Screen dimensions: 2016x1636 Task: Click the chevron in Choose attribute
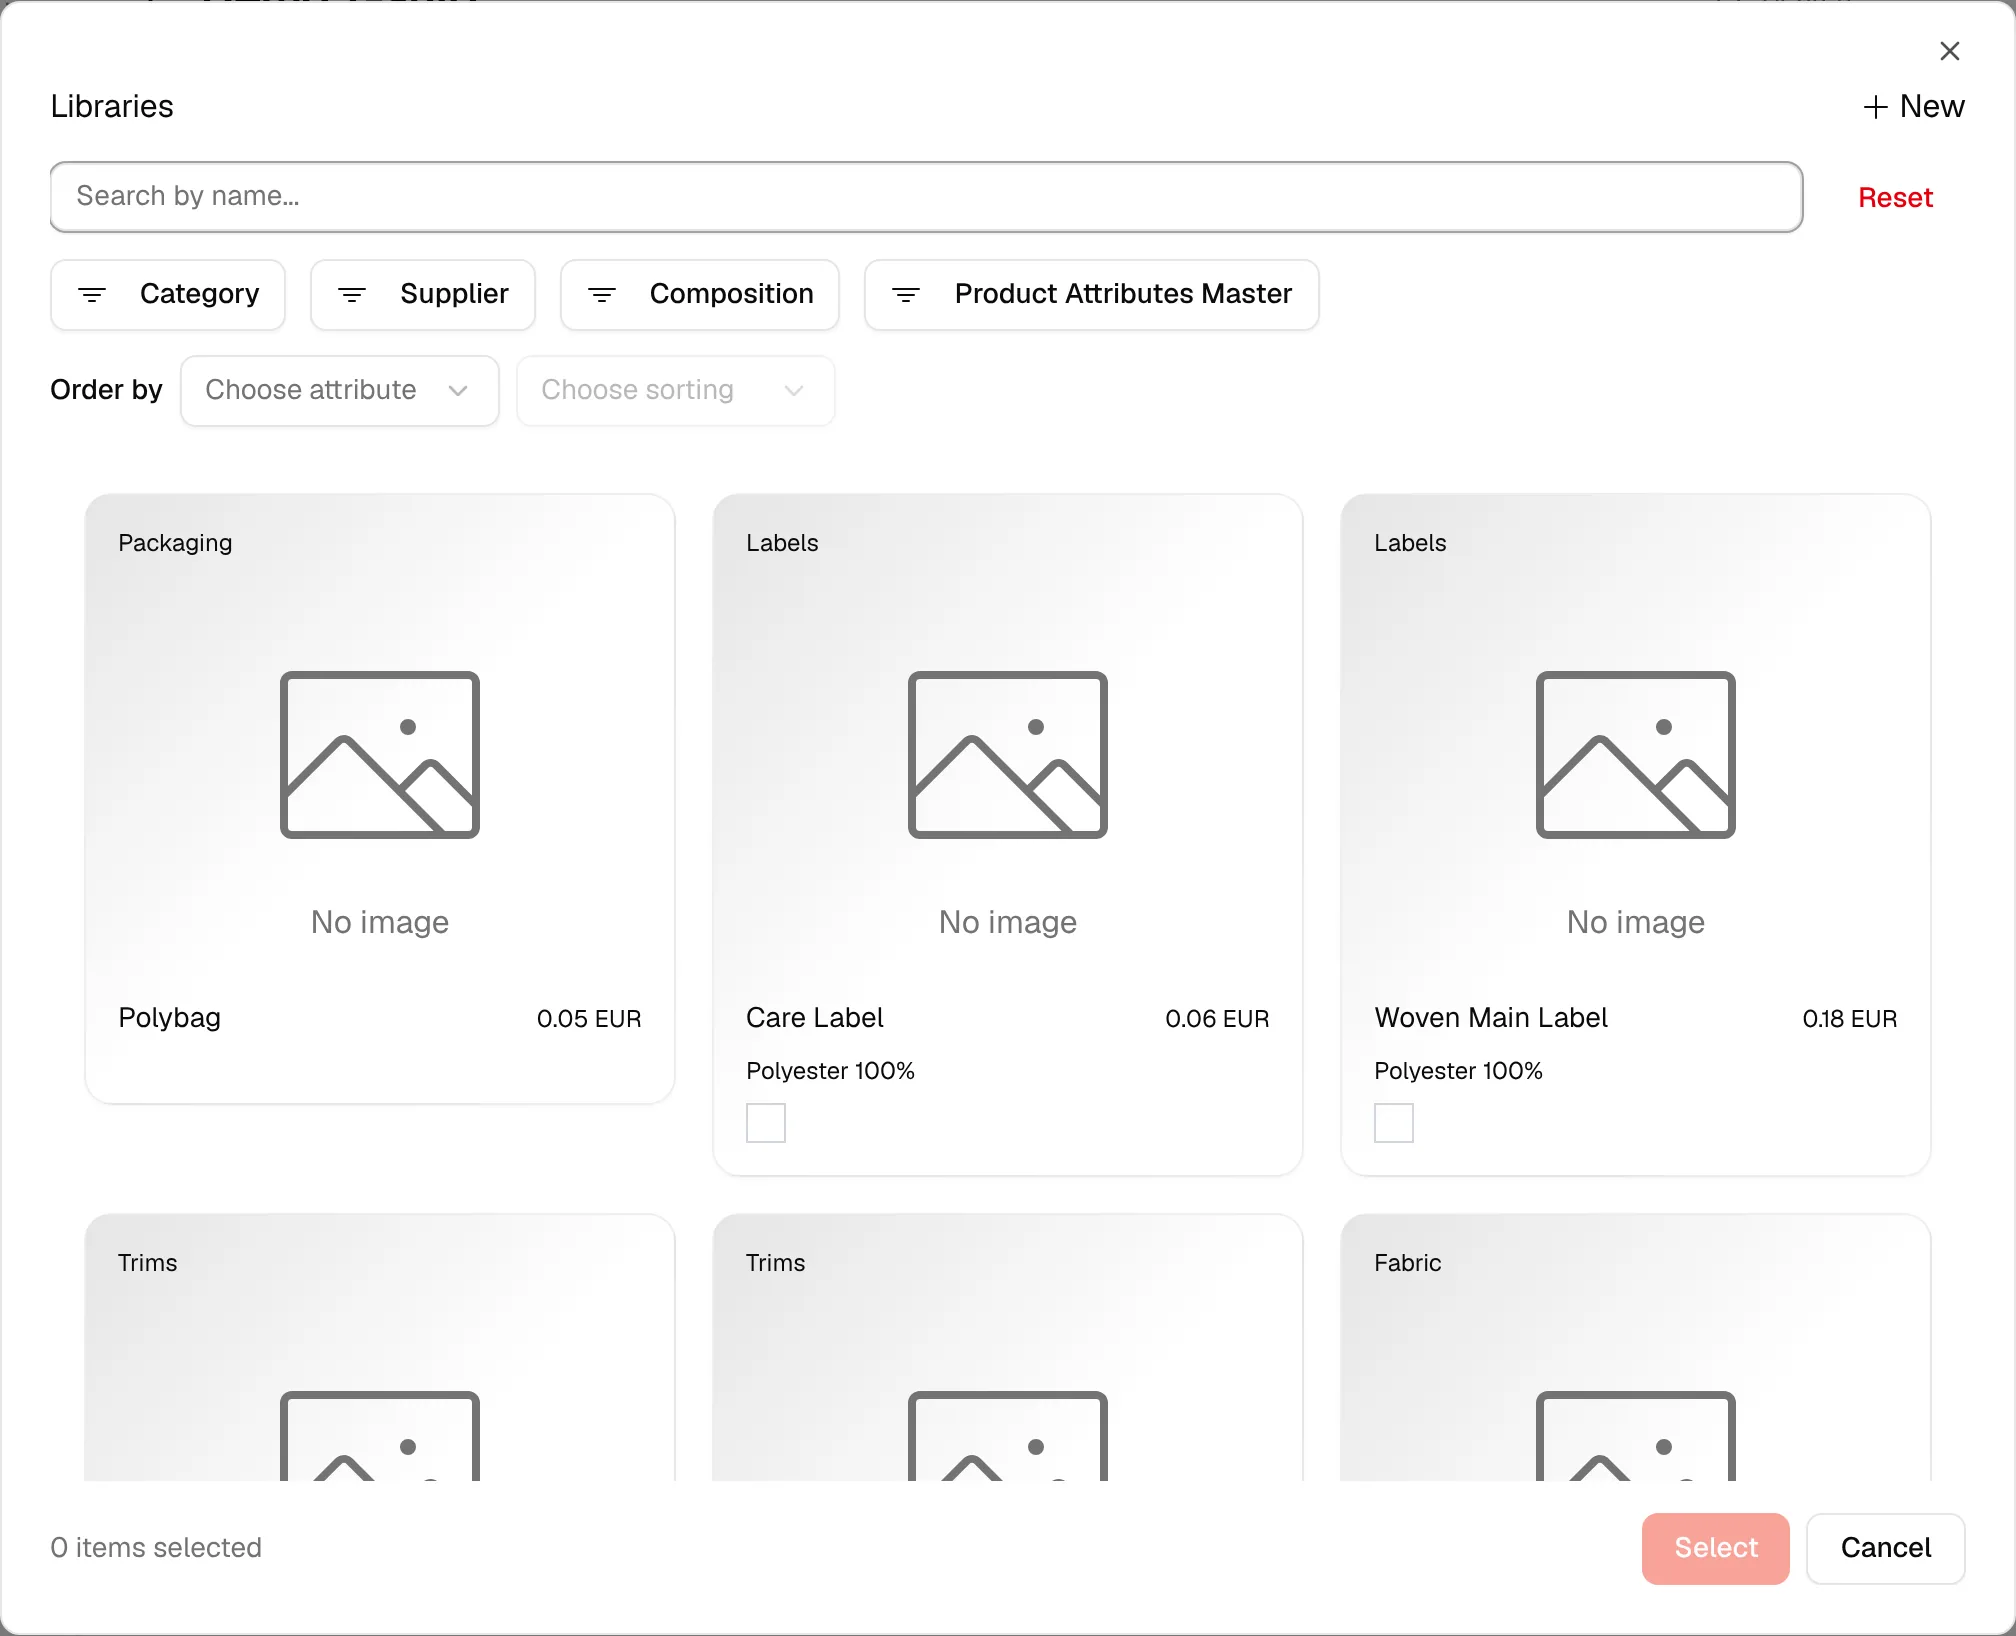[458, 391]
